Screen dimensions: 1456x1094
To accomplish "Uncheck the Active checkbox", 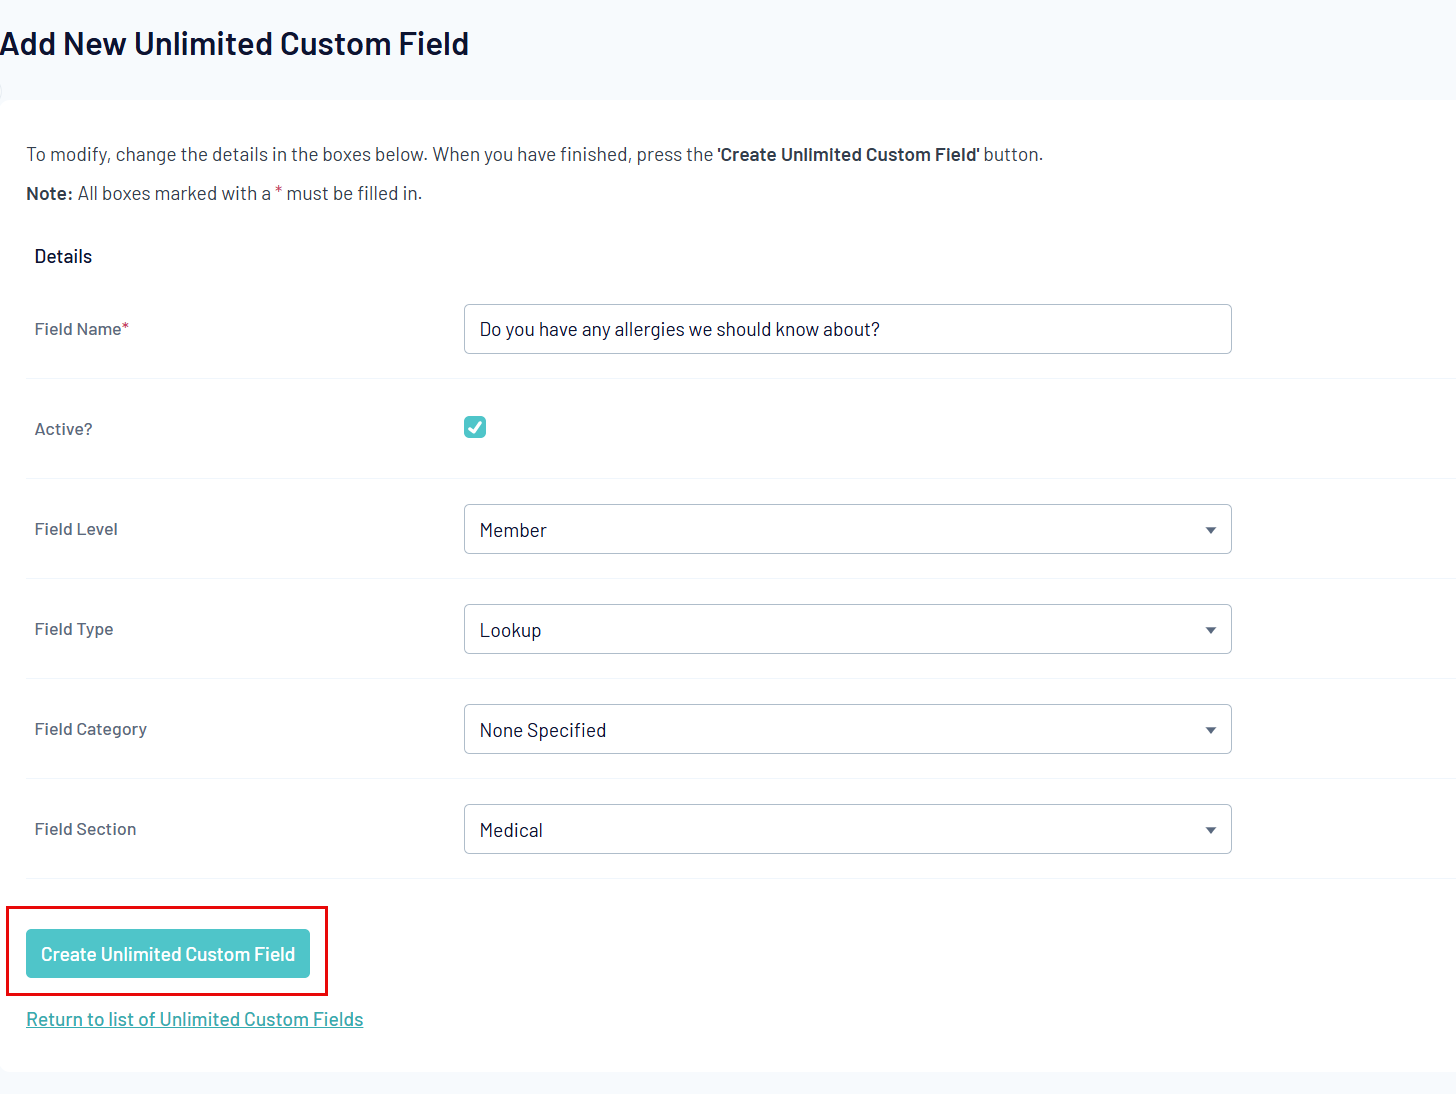I will tap(475, 428).
